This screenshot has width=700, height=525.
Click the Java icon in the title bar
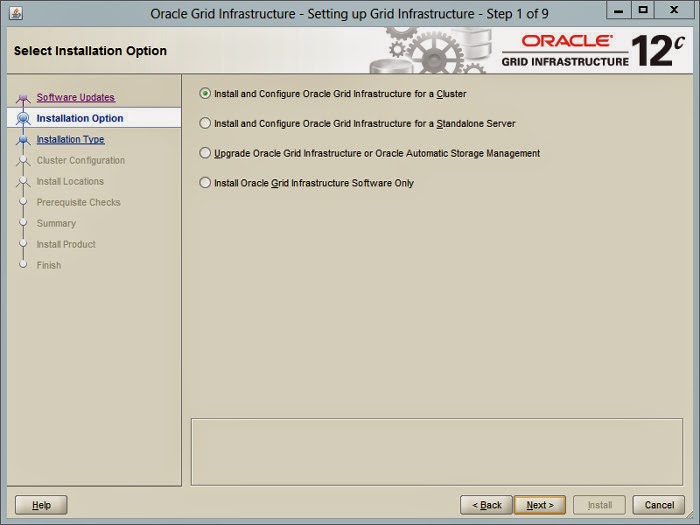click(x=16, y=13)
